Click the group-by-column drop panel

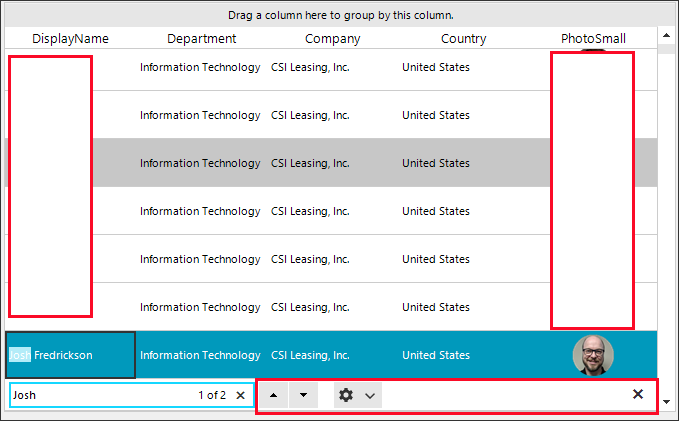[x=340, y=15]
